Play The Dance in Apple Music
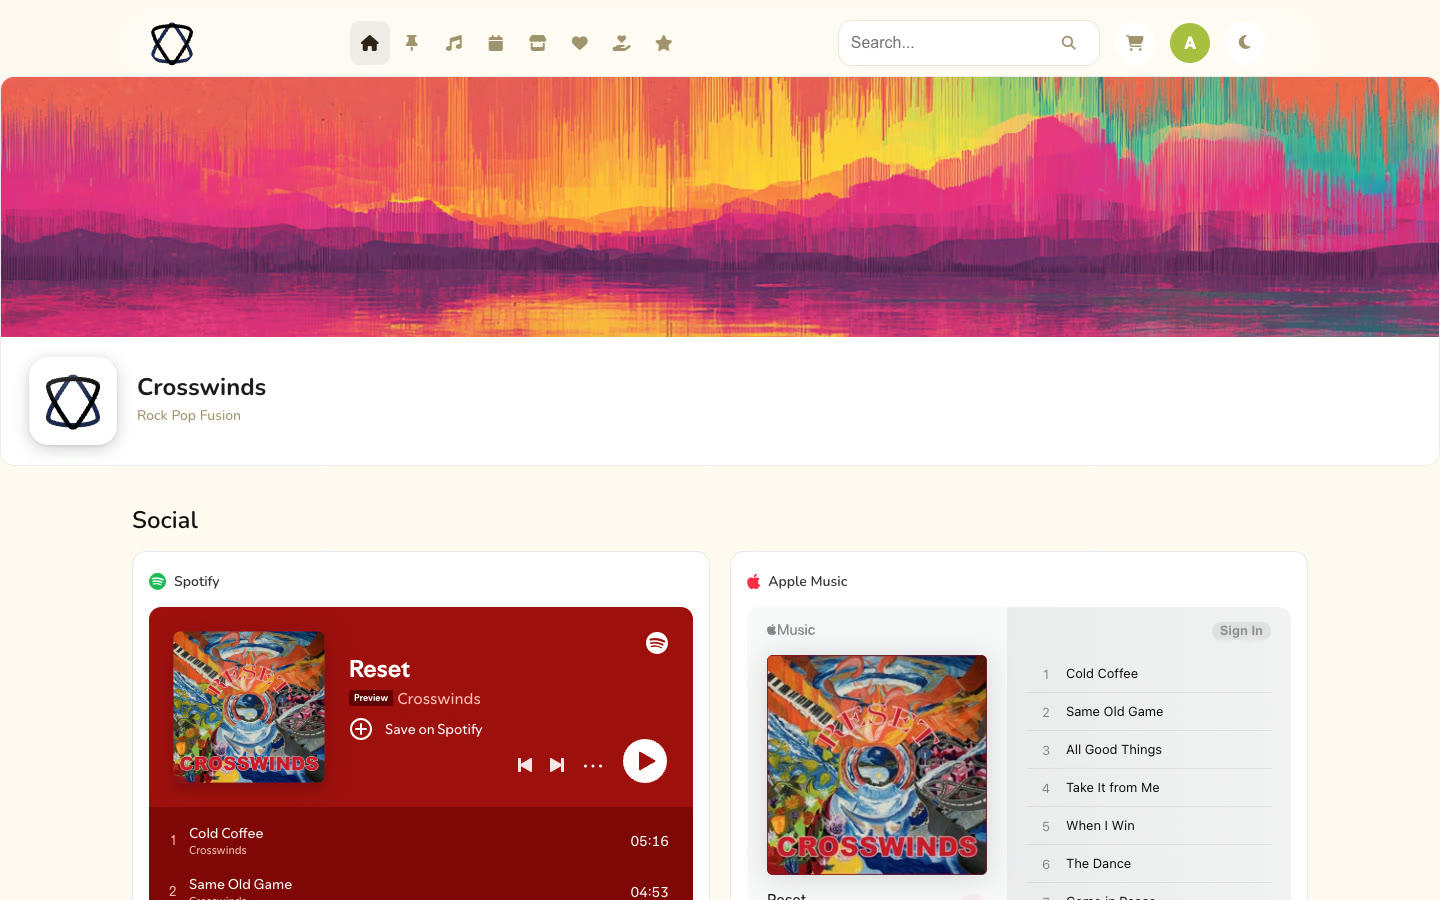This screenshot has width=1440, height=900. (x=1149, y=864)
